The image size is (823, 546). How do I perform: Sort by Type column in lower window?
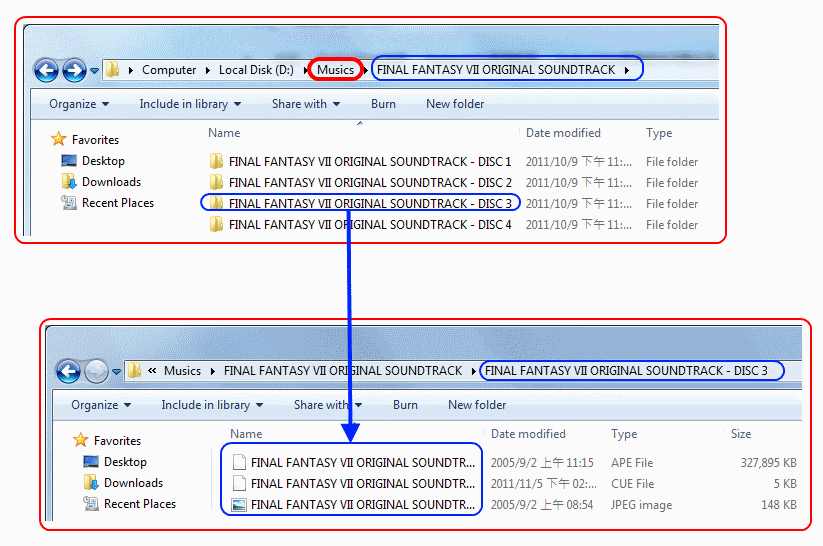pyautogui.click(x=624, y=434)
